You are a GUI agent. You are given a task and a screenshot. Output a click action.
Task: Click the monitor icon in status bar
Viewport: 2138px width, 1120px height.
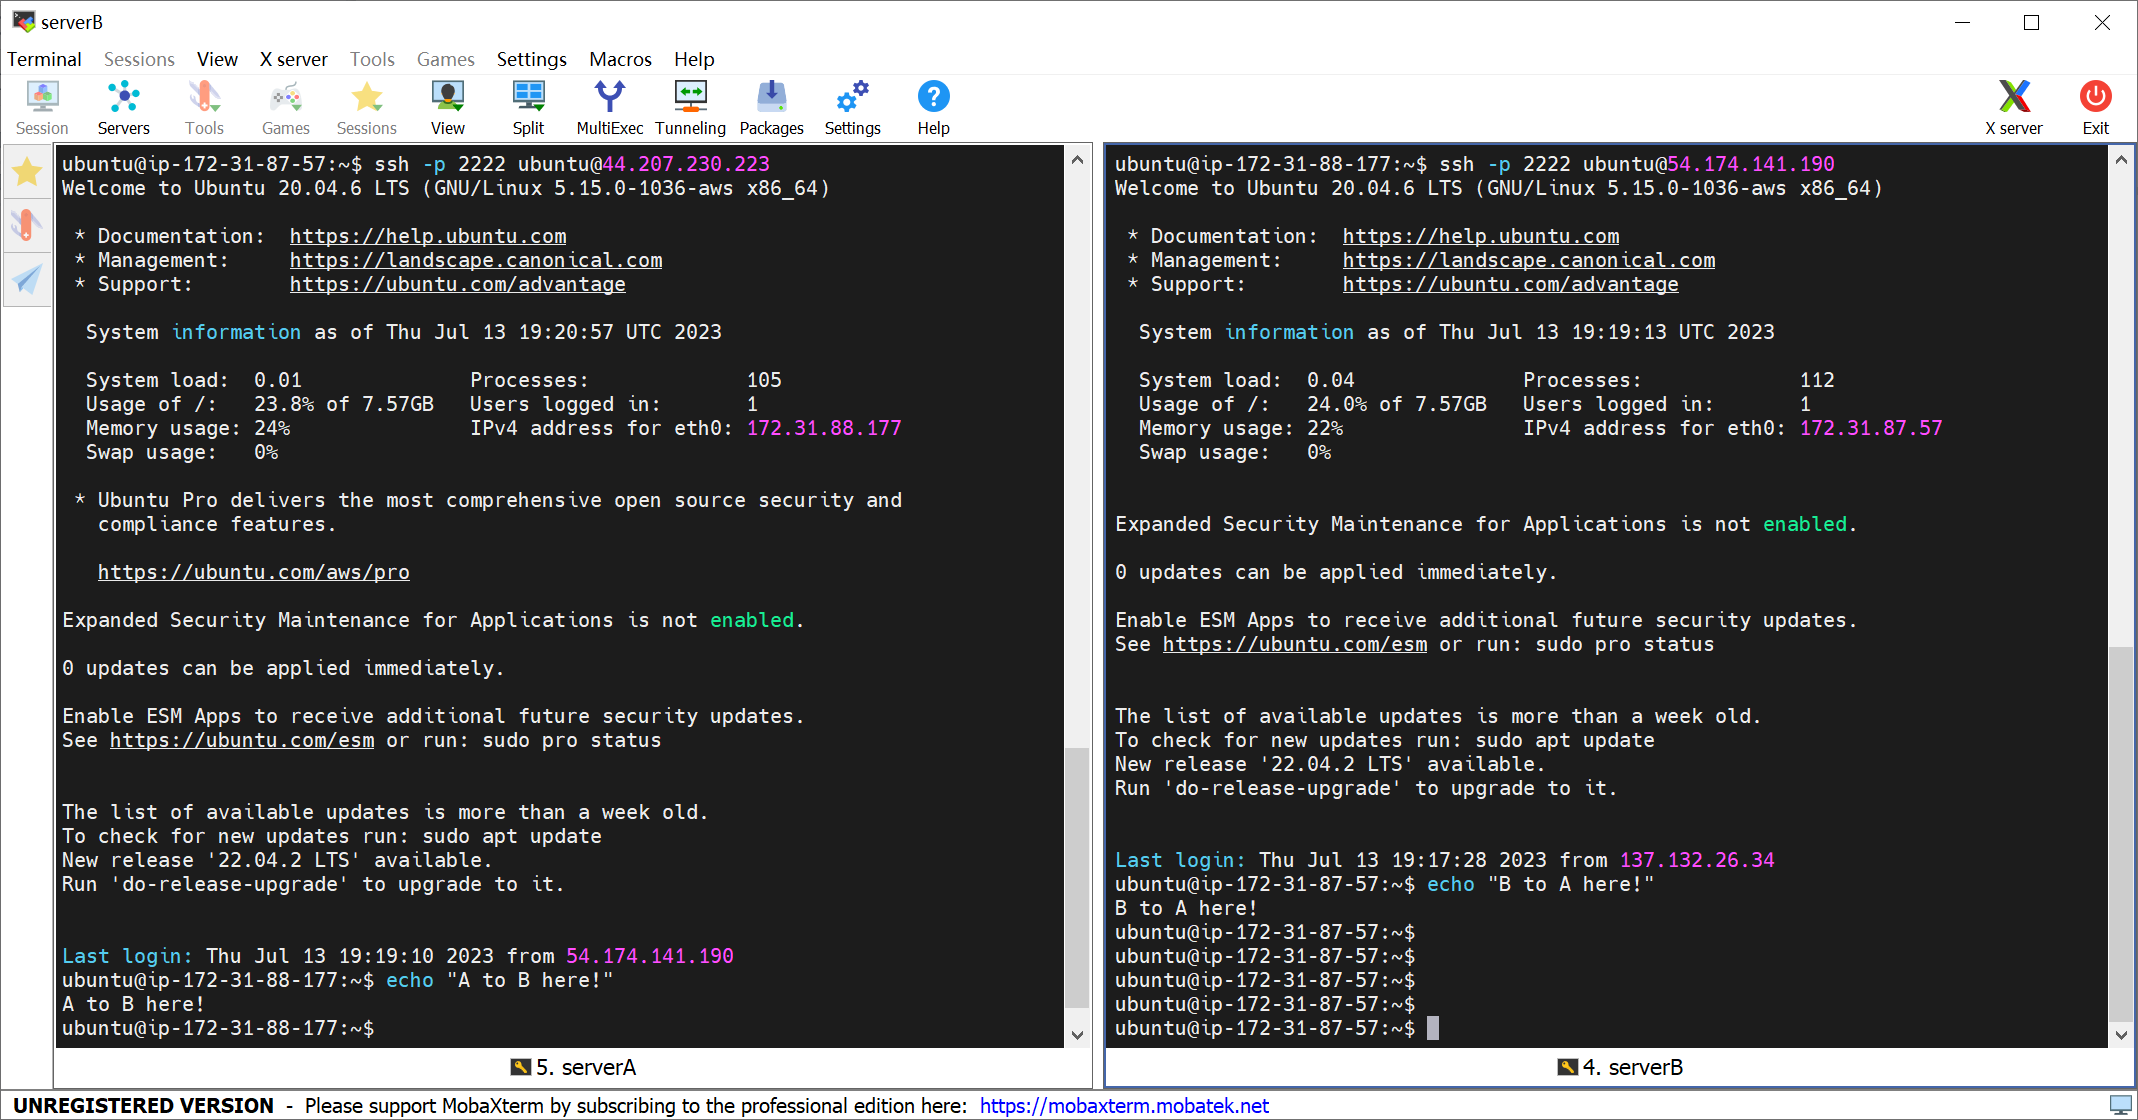(2120, 1105)
